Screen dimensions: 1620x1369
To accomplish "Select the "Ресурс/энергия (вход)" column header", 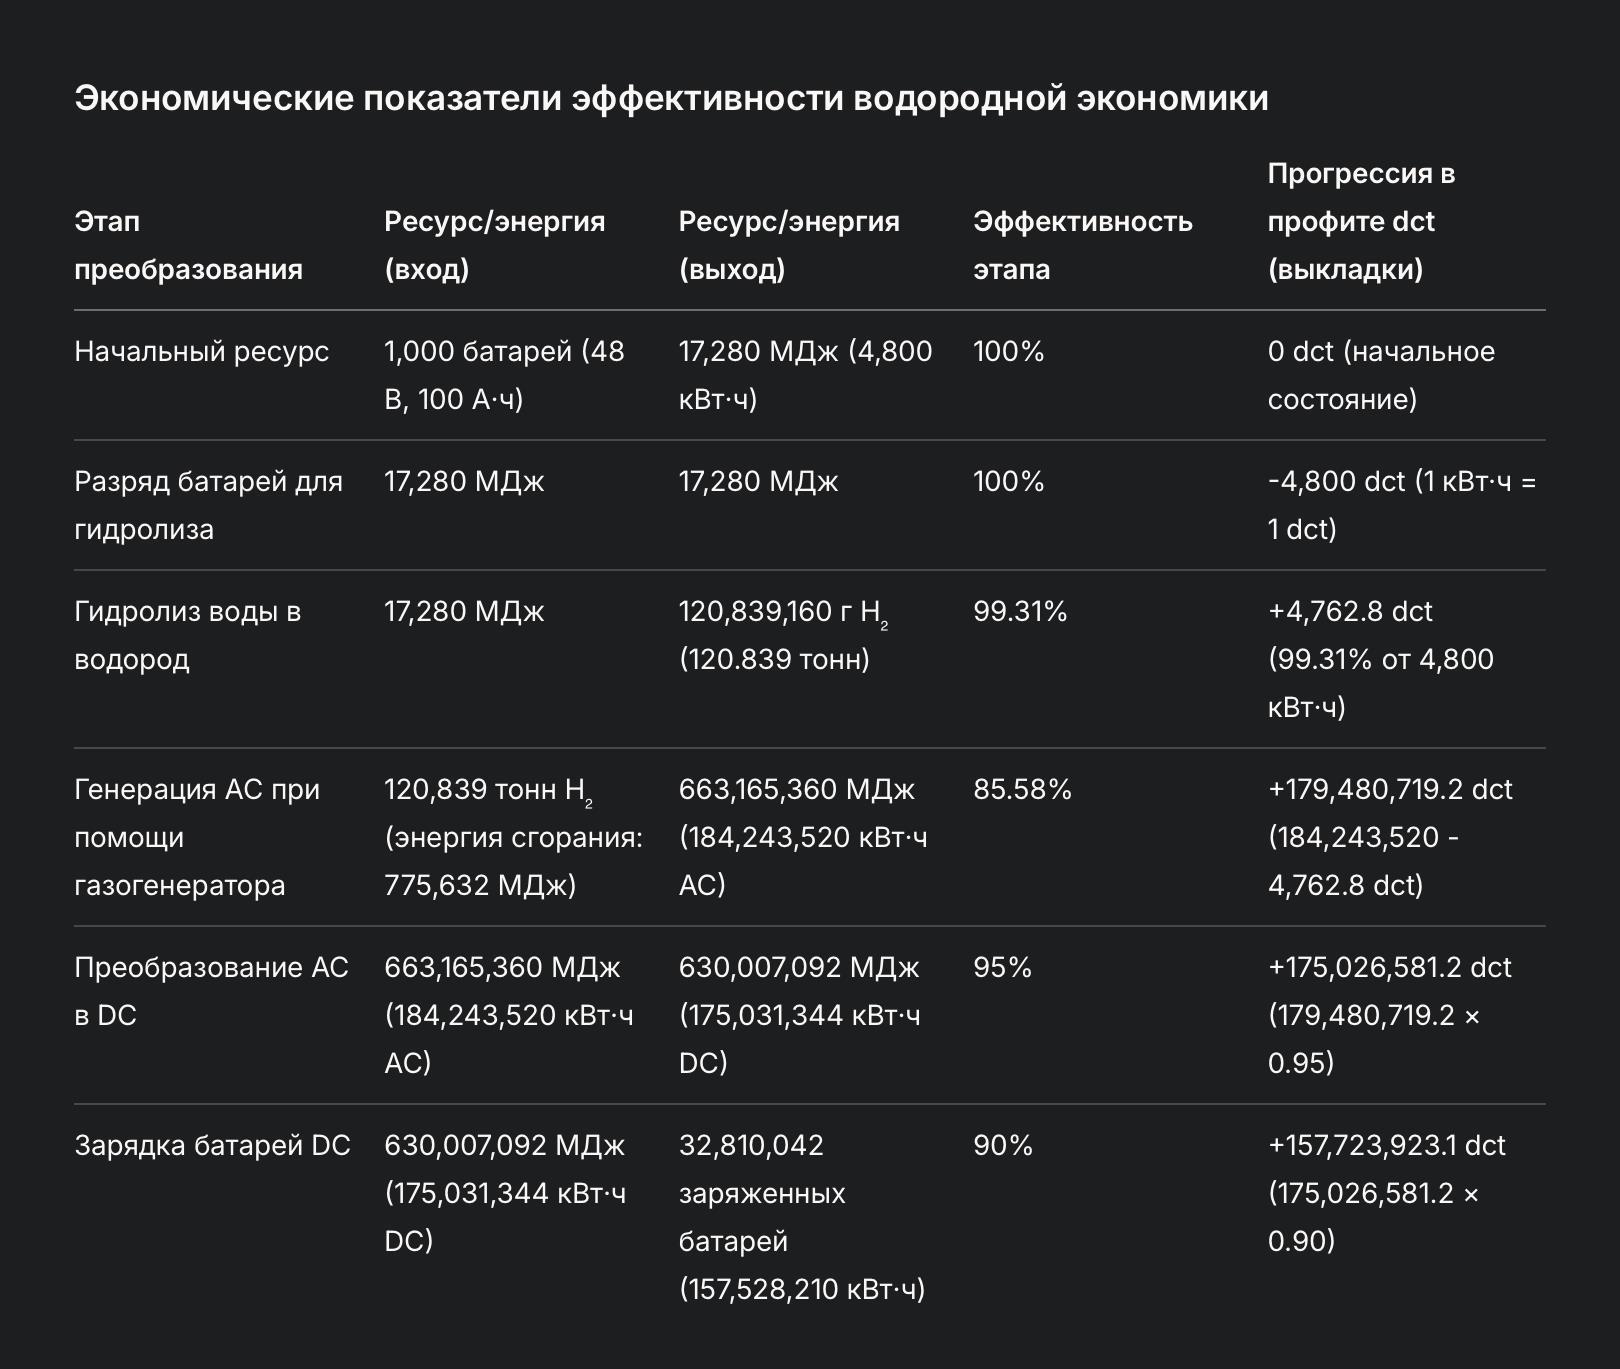I will [x=494, y=245].
